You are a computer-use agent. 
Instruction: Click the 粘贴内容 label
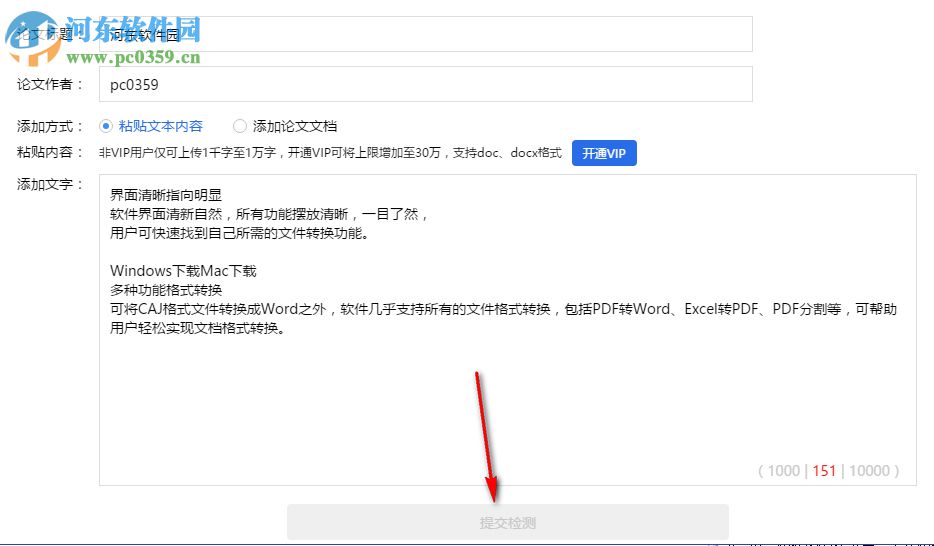coord(50,152)
